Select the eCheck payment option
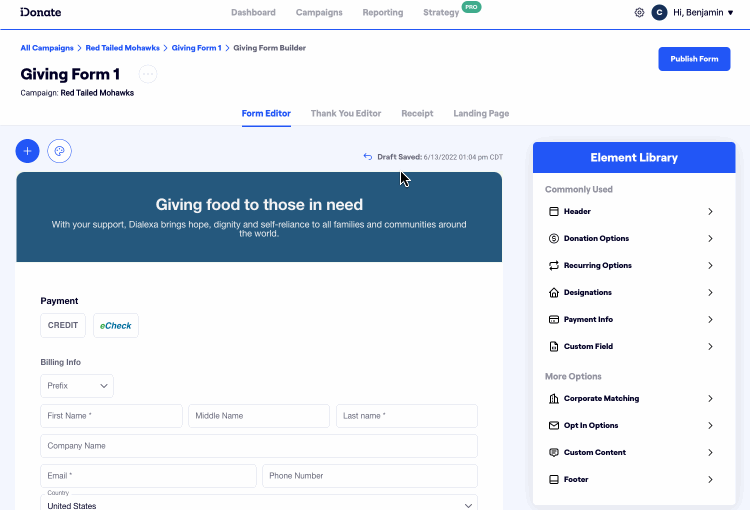This screenshot has height=510, width=750. pos(116,325)
